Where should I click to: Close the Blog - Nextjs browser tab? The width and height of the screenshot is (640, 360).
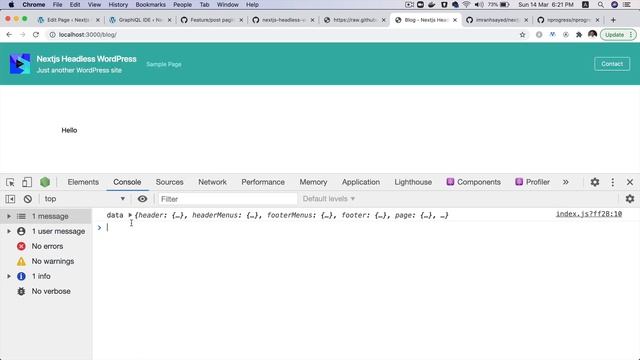click(455, 20)
